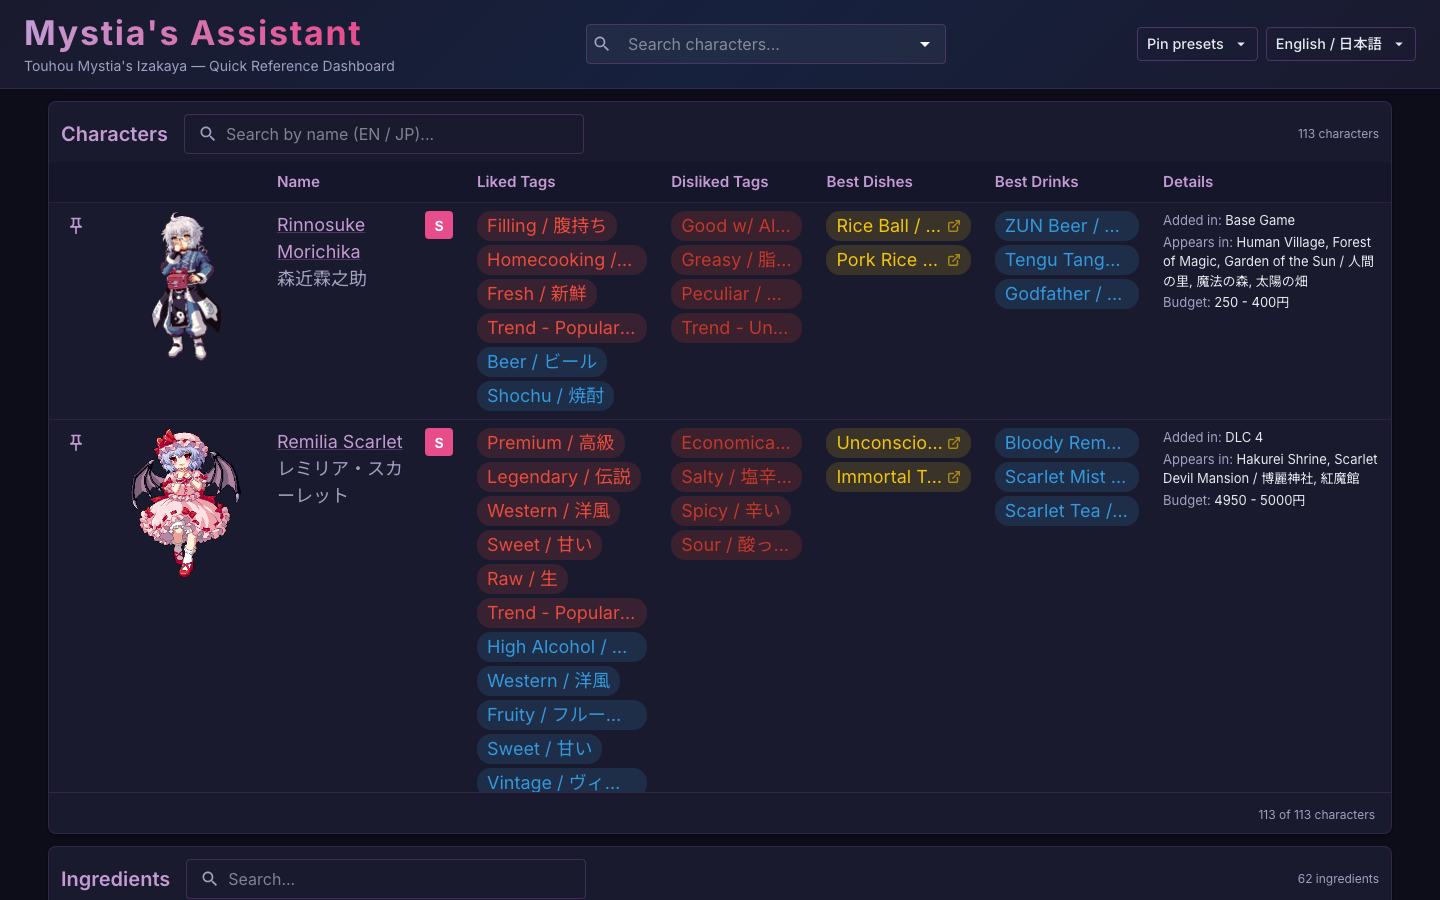Click the magnifier icon in the Ingredients search bar

click(x=209, y=879)
